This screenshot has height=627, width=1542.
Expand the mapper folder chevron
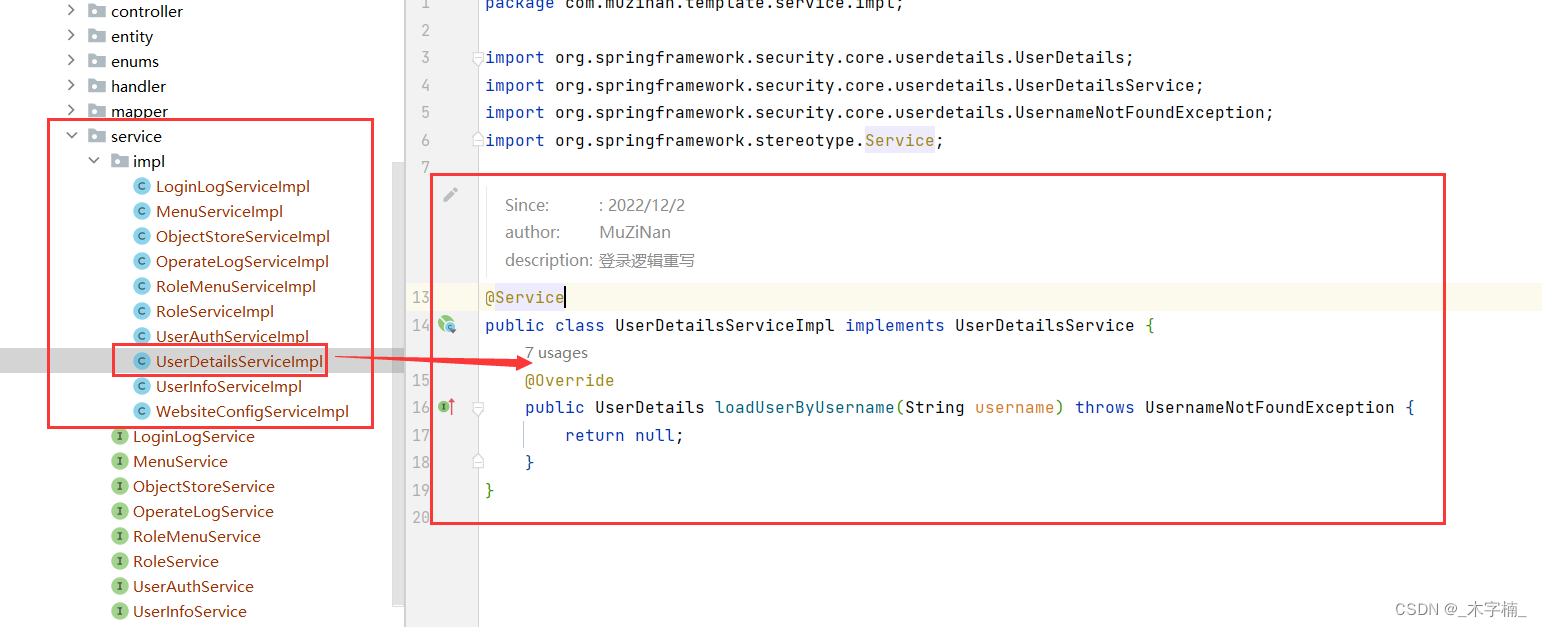71,111
